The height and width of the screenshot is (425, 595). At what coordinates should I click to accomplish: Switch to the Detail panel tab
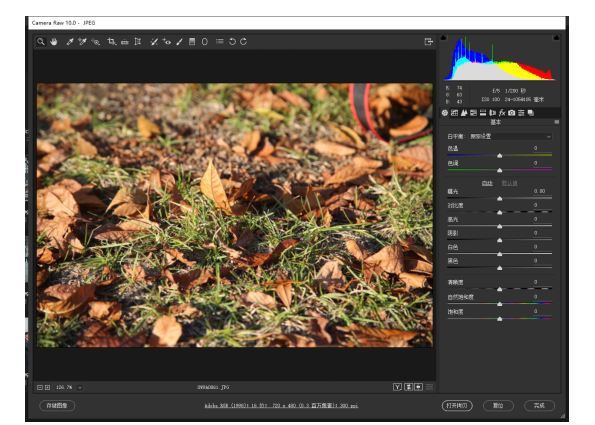(464, 113)
